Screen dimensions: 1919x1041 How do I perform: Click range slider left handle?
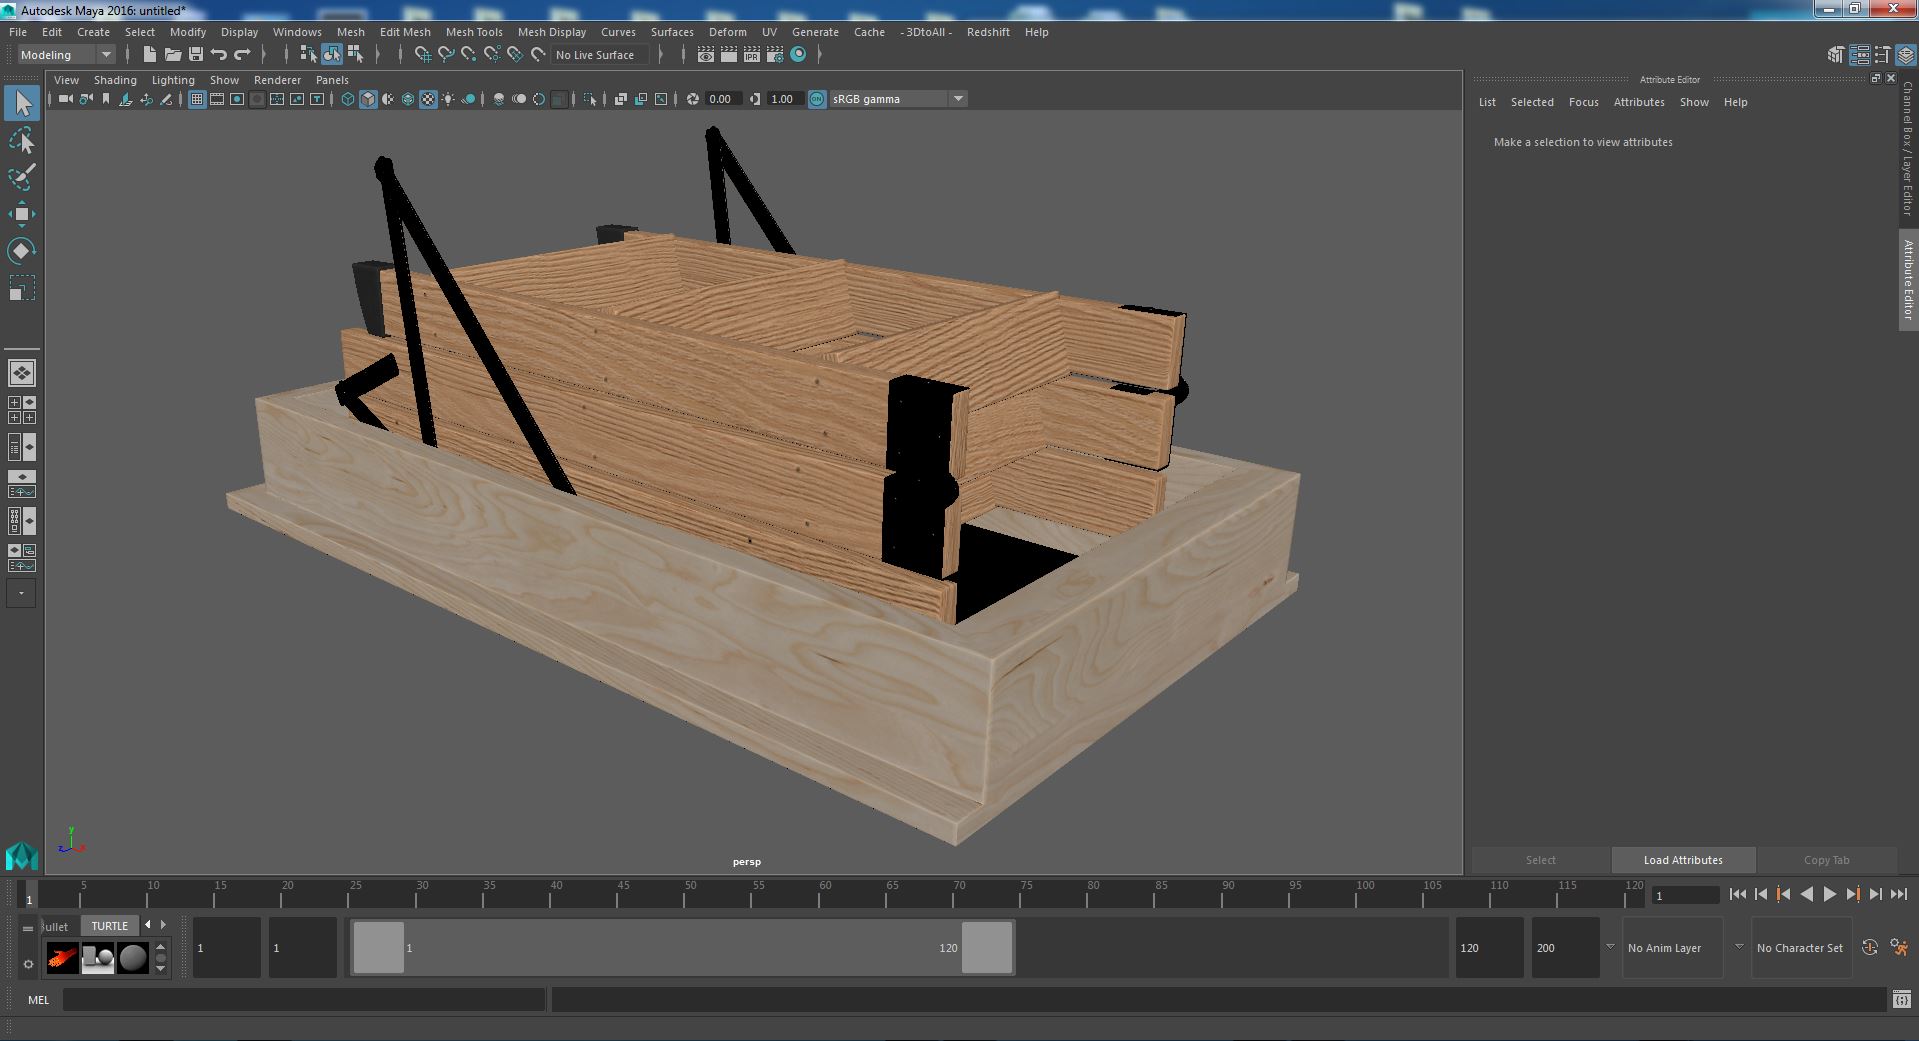[379, 948]
